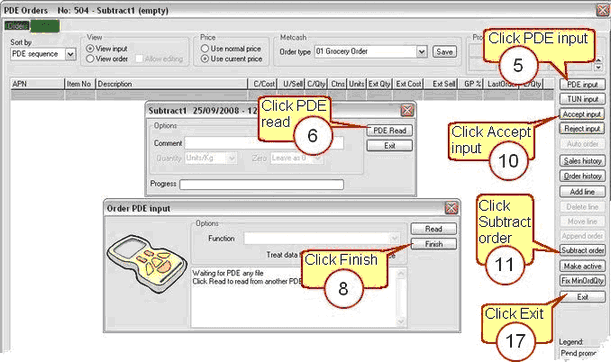Screen dimensions: 611x362
Task: Click inside the Comment text field
Action: (x=264, y=143)
